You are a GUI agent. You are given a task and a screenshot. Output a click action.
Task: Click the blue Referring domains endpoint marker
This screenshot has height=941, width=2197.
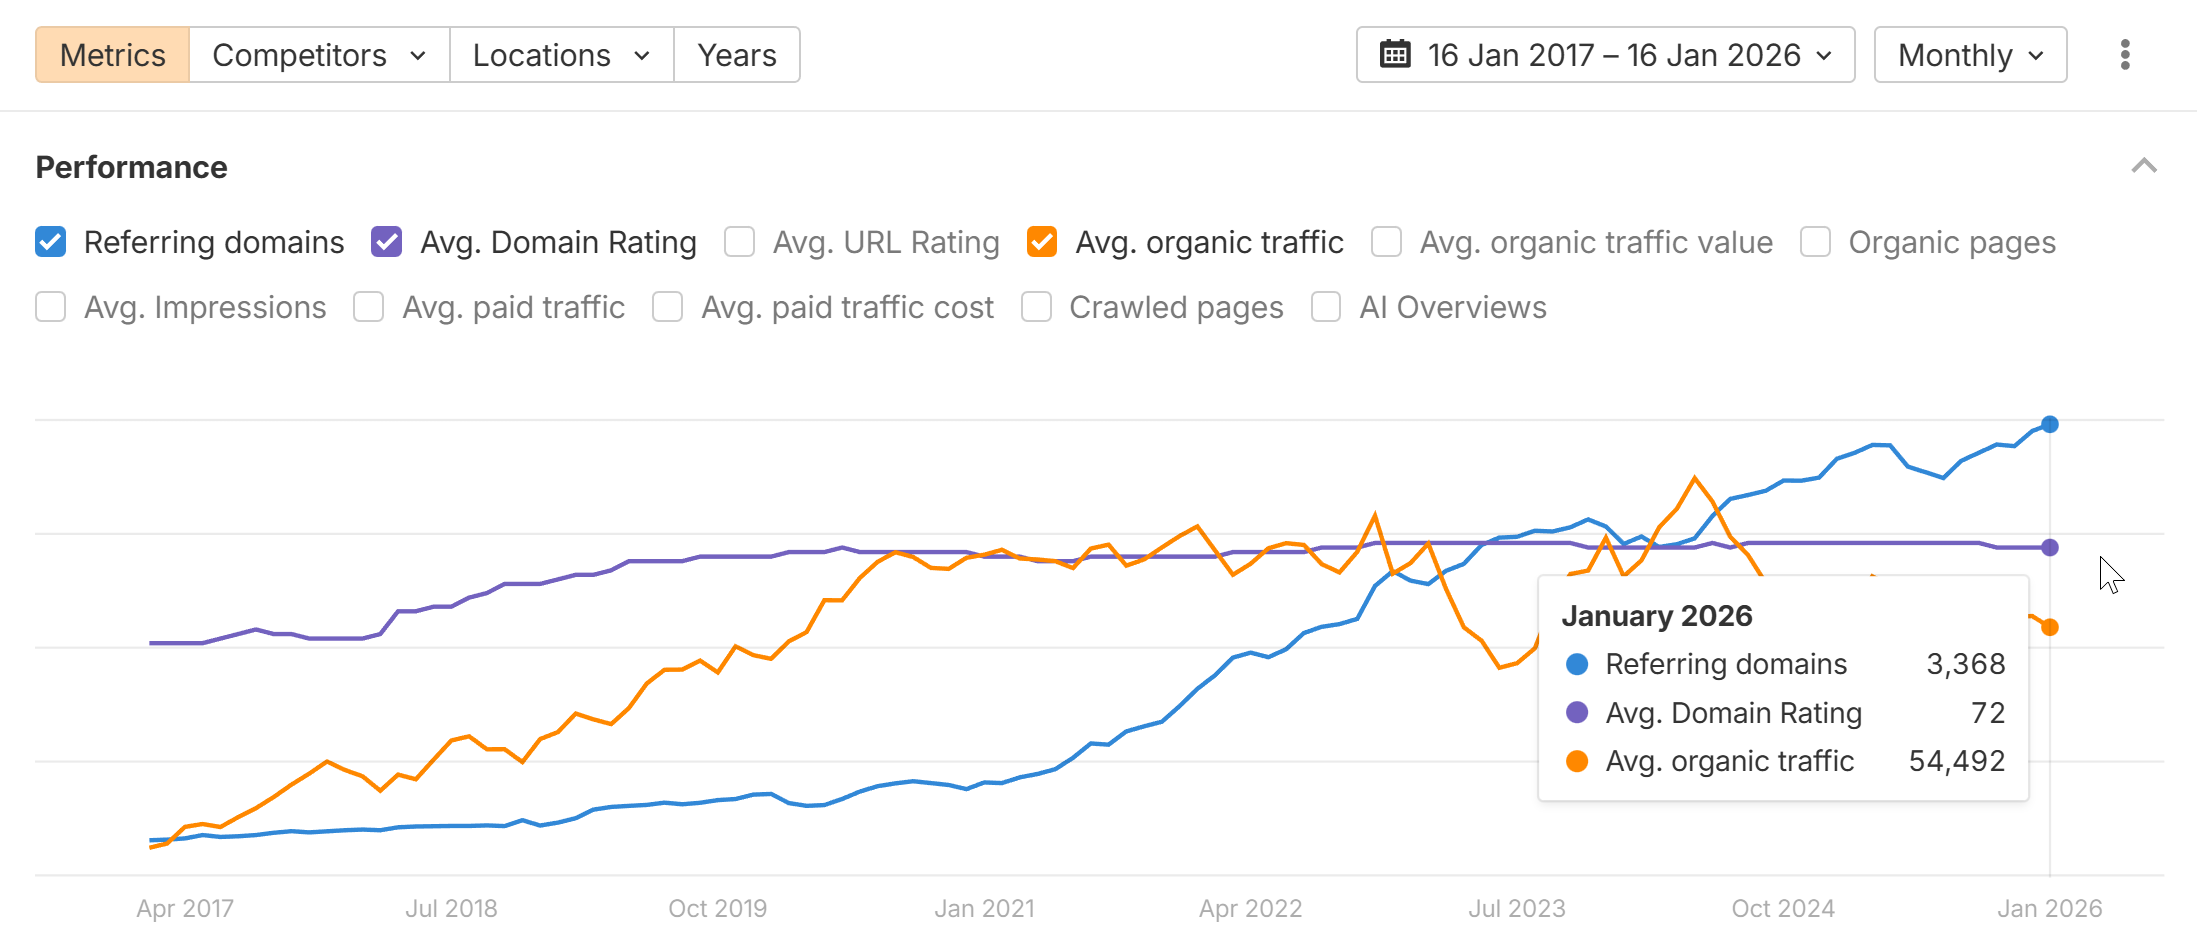point(2050,424)
